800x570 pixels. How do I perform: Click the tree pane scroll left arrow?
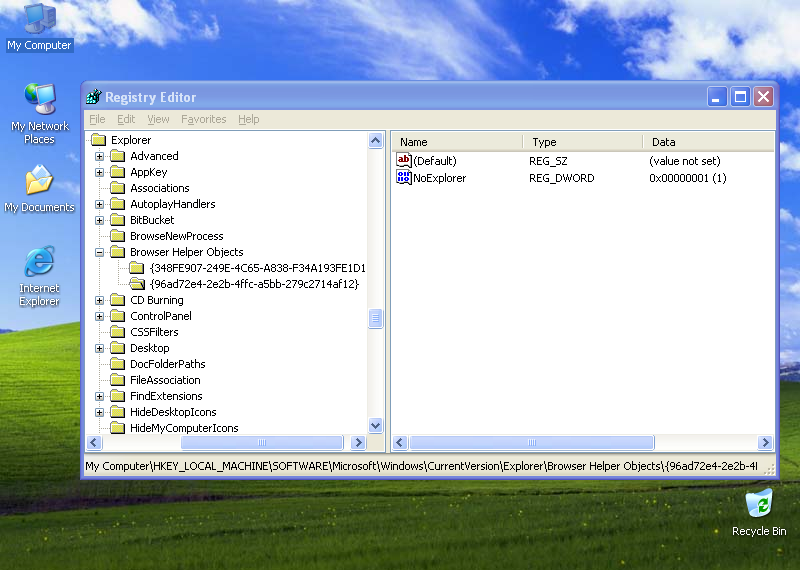tap(94, 442)
